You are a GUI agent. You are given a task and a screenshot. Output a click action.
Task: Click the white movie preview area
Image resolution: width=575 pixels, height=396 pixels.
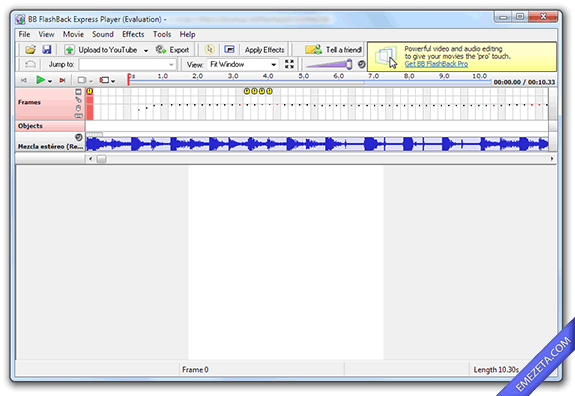click(x=286, y=263)
